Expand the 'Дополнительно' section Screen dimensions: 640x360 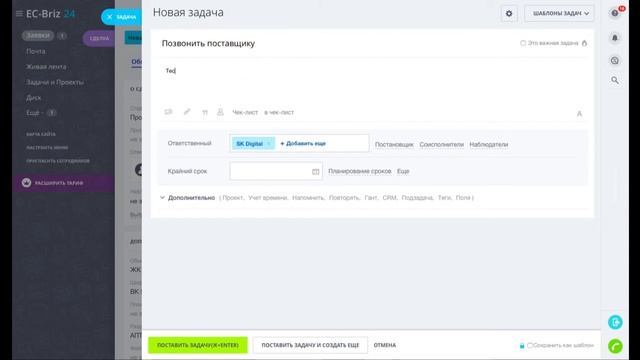(191, 198)
